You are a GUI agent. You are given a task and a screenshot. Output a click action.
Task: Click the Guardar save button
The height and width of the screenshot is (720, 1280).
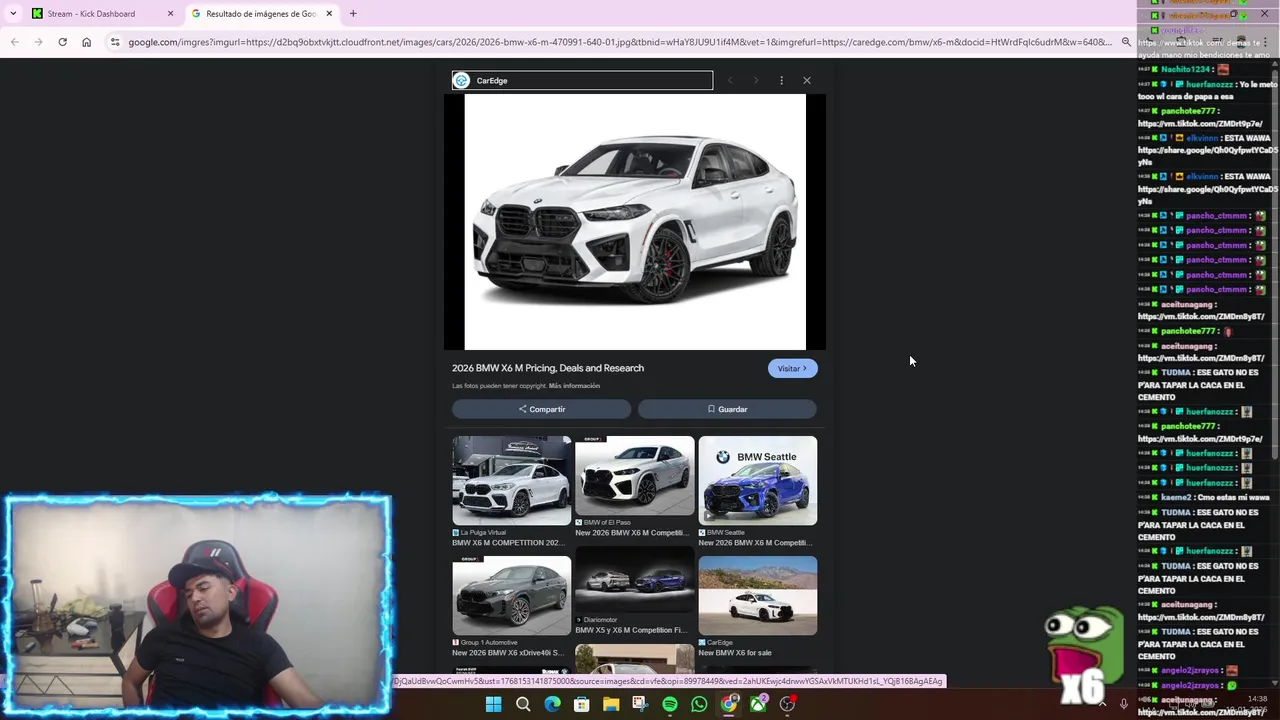click(727, 409)
